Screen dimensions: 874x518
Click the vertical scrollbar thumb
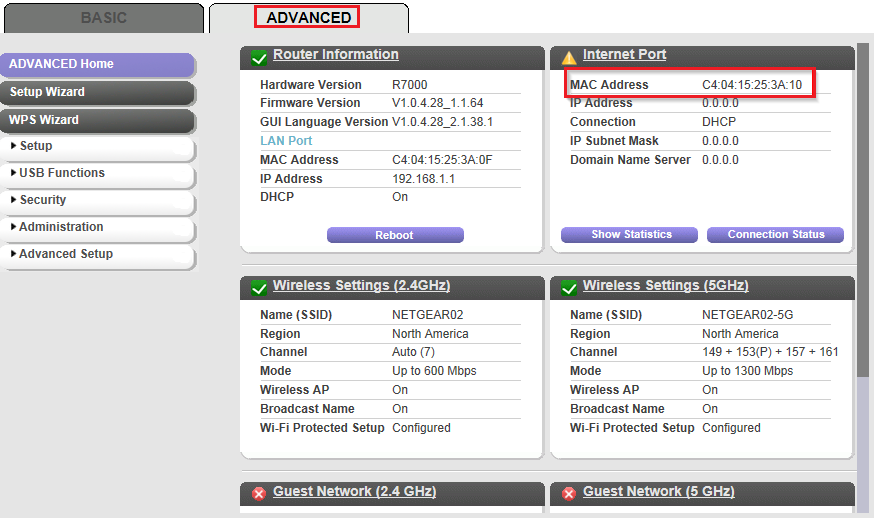[x=862, y=210]
